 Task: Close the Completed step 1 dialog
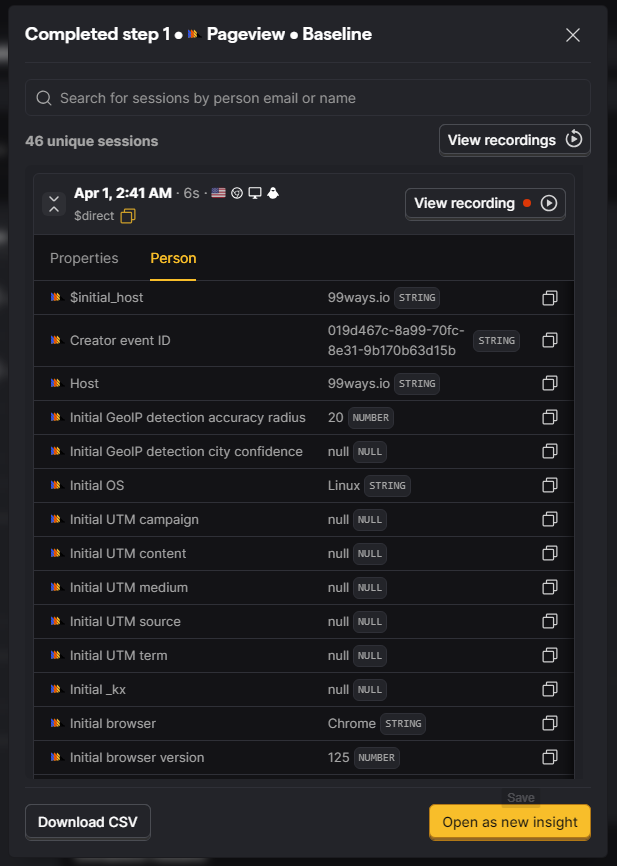click(573, 35)
